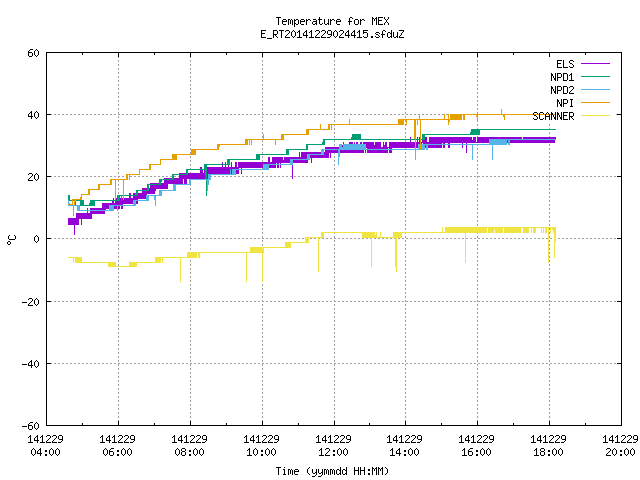
Task: Click the x-axis tick label 141229 10:00
Action: click(261, 446)
